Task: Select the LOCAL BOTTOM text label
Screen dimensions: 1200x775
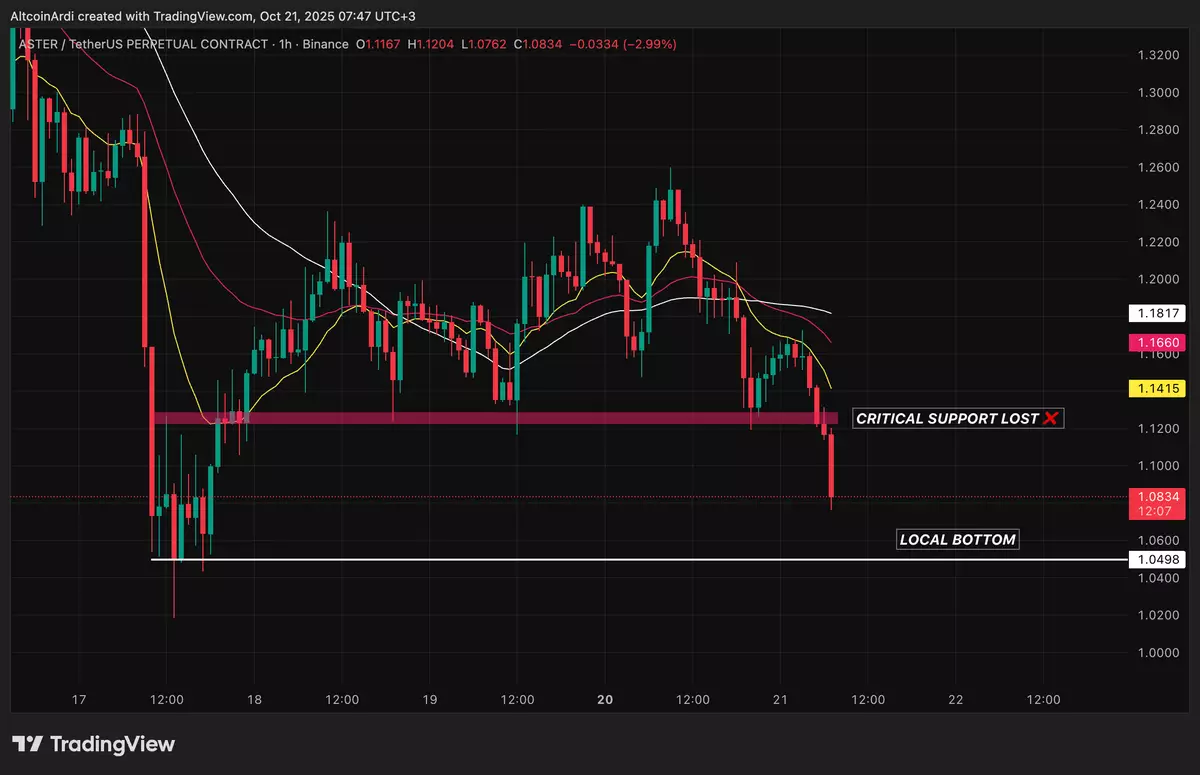Action: point(957,540)
